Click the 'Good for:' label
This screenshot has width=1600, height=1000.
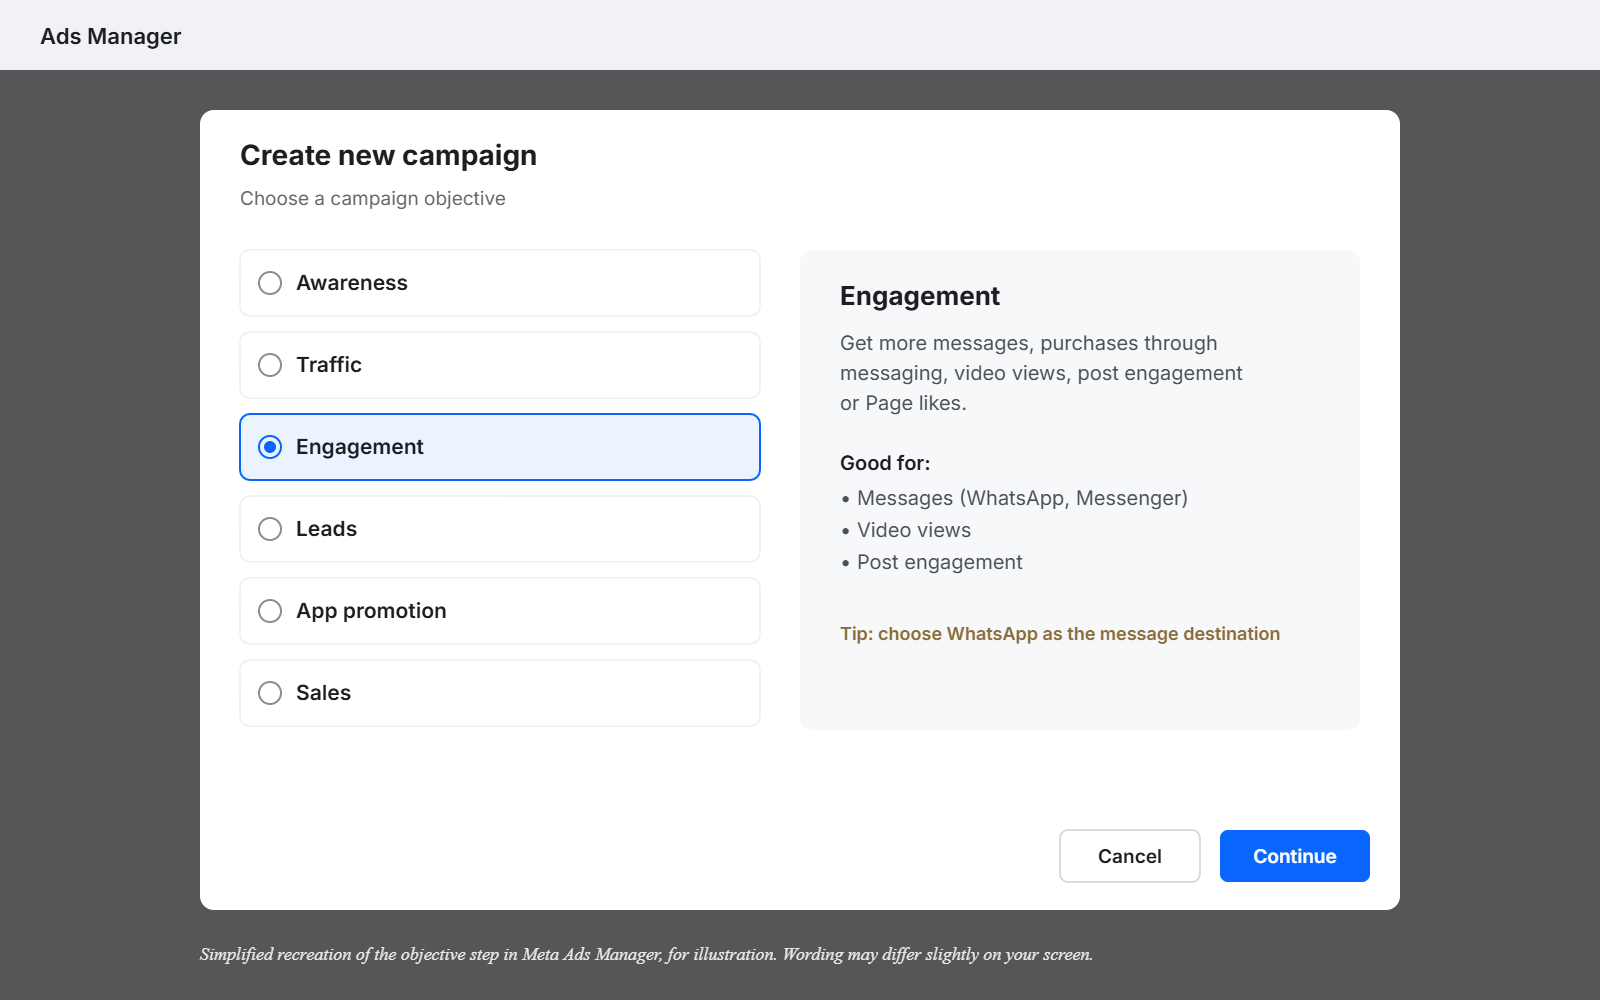click(x=885, y=463)
